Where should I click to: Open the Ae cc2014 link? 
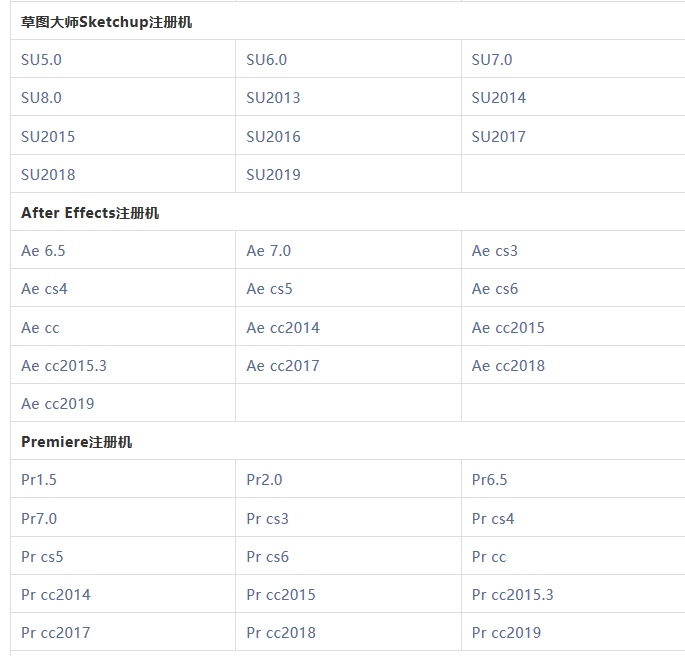pyautogui.click(x=283, y=328)
